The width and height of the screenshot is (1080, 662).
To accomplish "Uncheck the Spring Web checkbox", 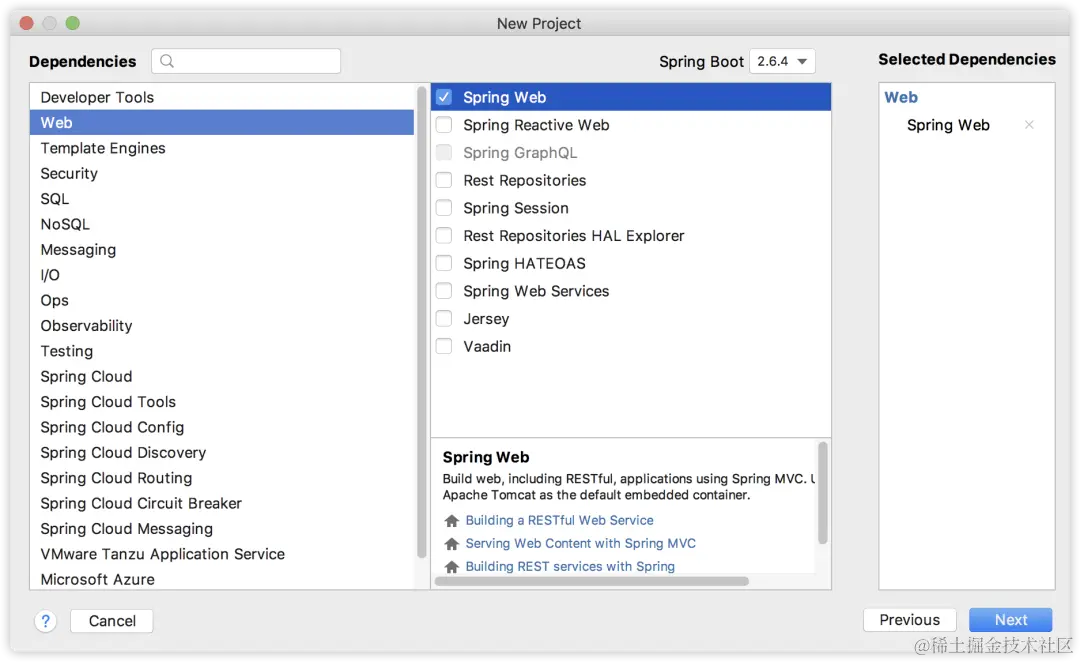I will click(x=444, y=97).
